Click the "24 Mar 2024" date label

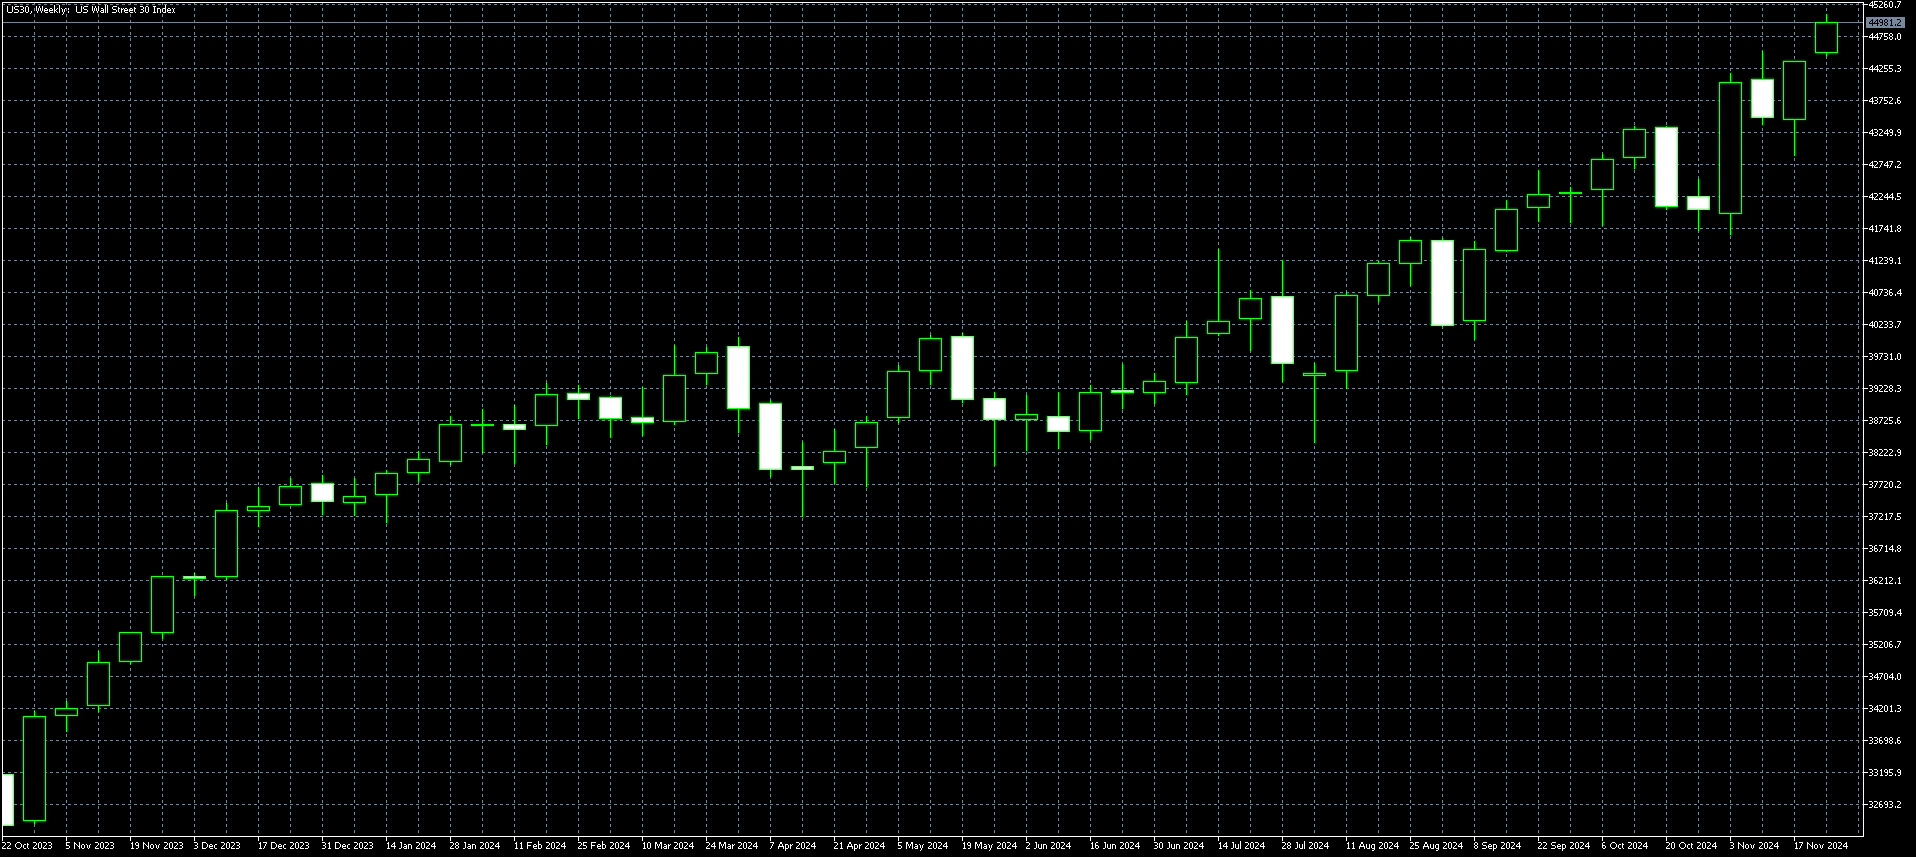pyautogui.click(x=732, y=846)
